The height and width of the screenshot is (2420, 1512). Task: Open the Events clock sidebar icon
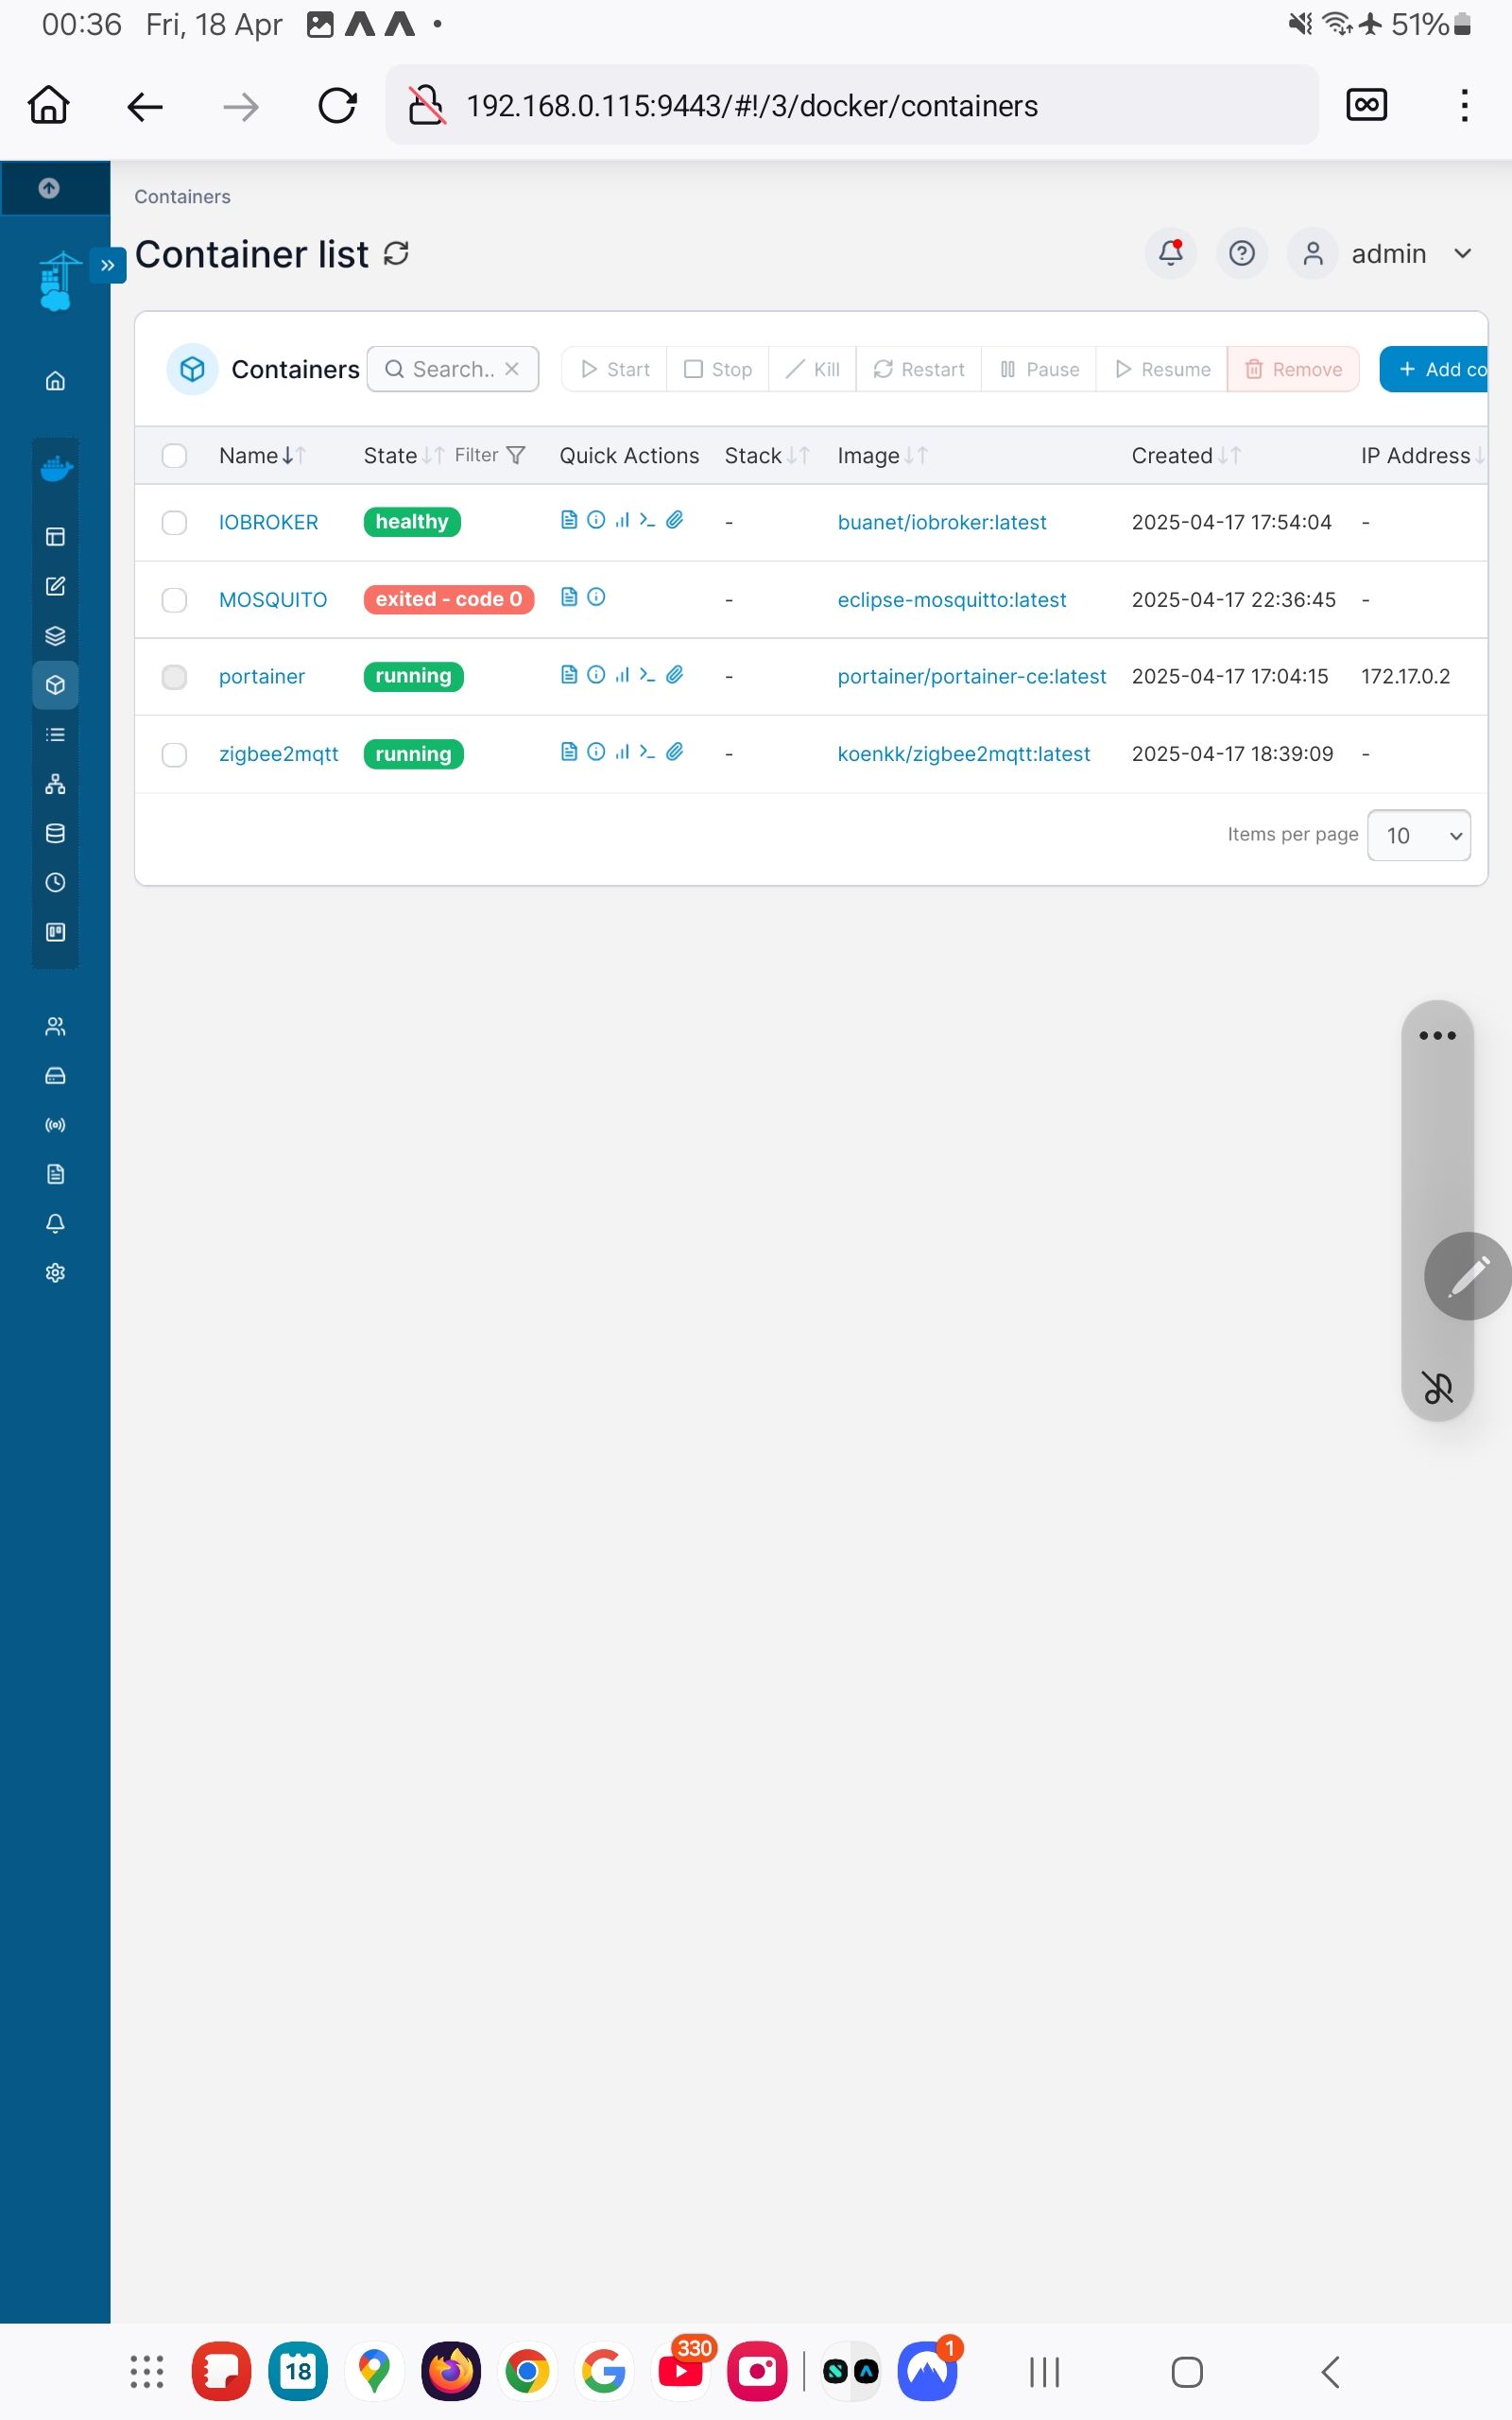[55, 883]
